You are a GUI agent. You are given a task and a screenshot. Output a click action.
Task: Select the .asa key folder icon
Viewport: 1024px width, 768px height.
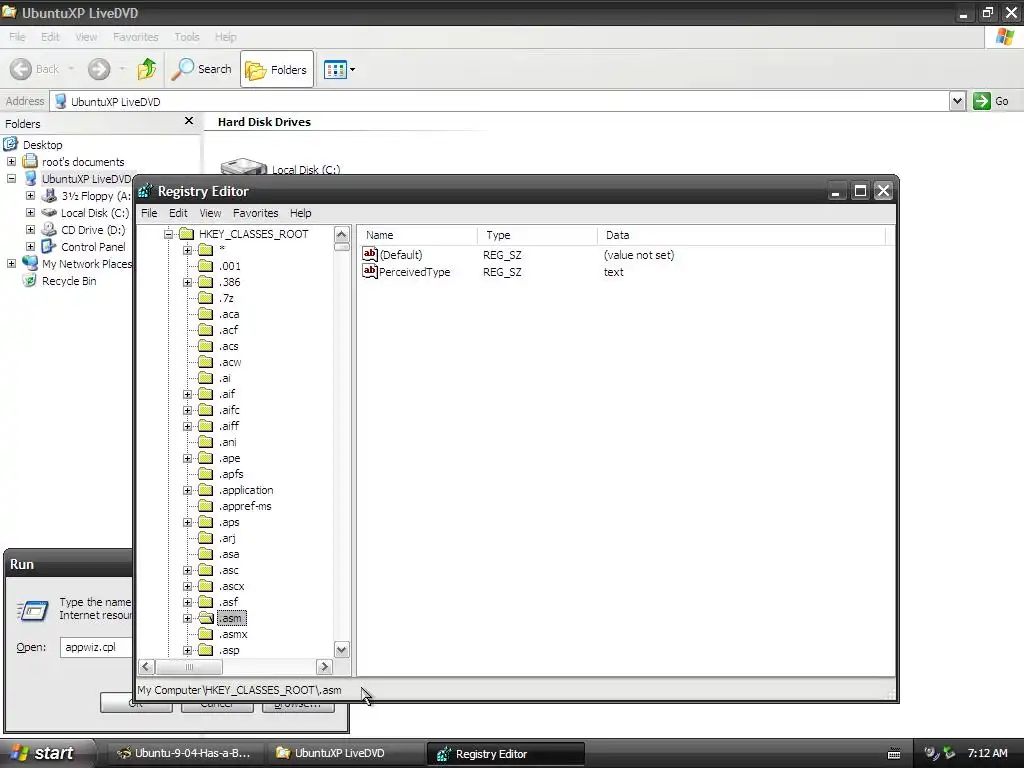pos(206,554)
